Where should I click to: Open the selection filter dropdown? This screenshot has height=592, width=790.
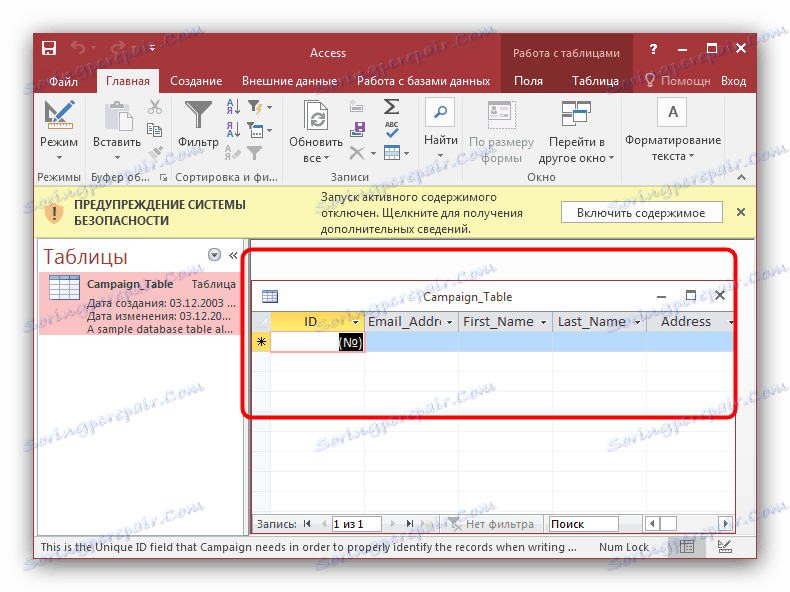click(259, 107)
